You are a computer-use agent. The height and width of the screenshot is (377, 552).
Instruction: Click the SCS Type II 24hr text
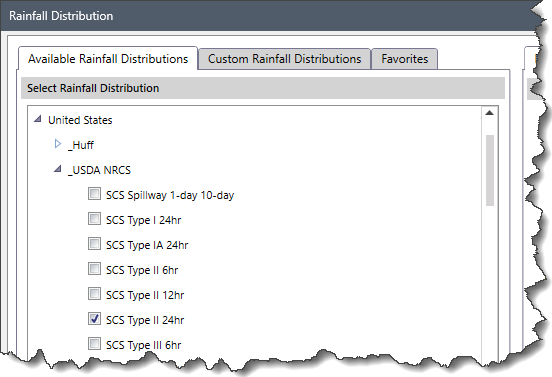tap(145, 320)
